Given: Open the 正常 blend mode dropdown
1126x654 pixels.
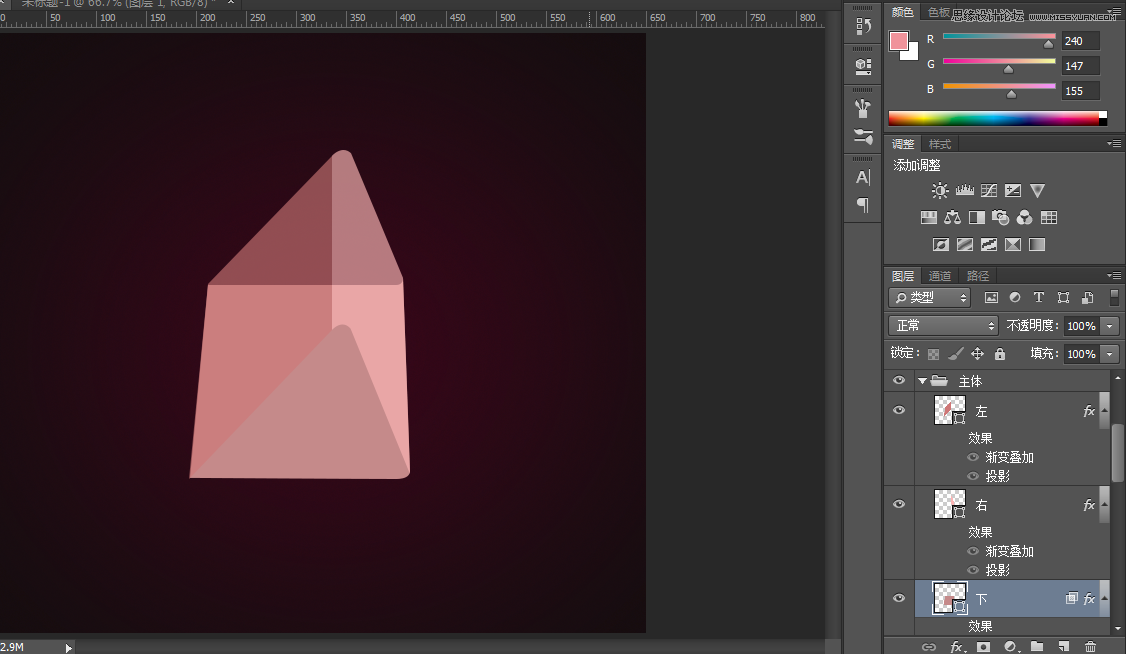Looking at the screenshot, I should pos(943,325).
